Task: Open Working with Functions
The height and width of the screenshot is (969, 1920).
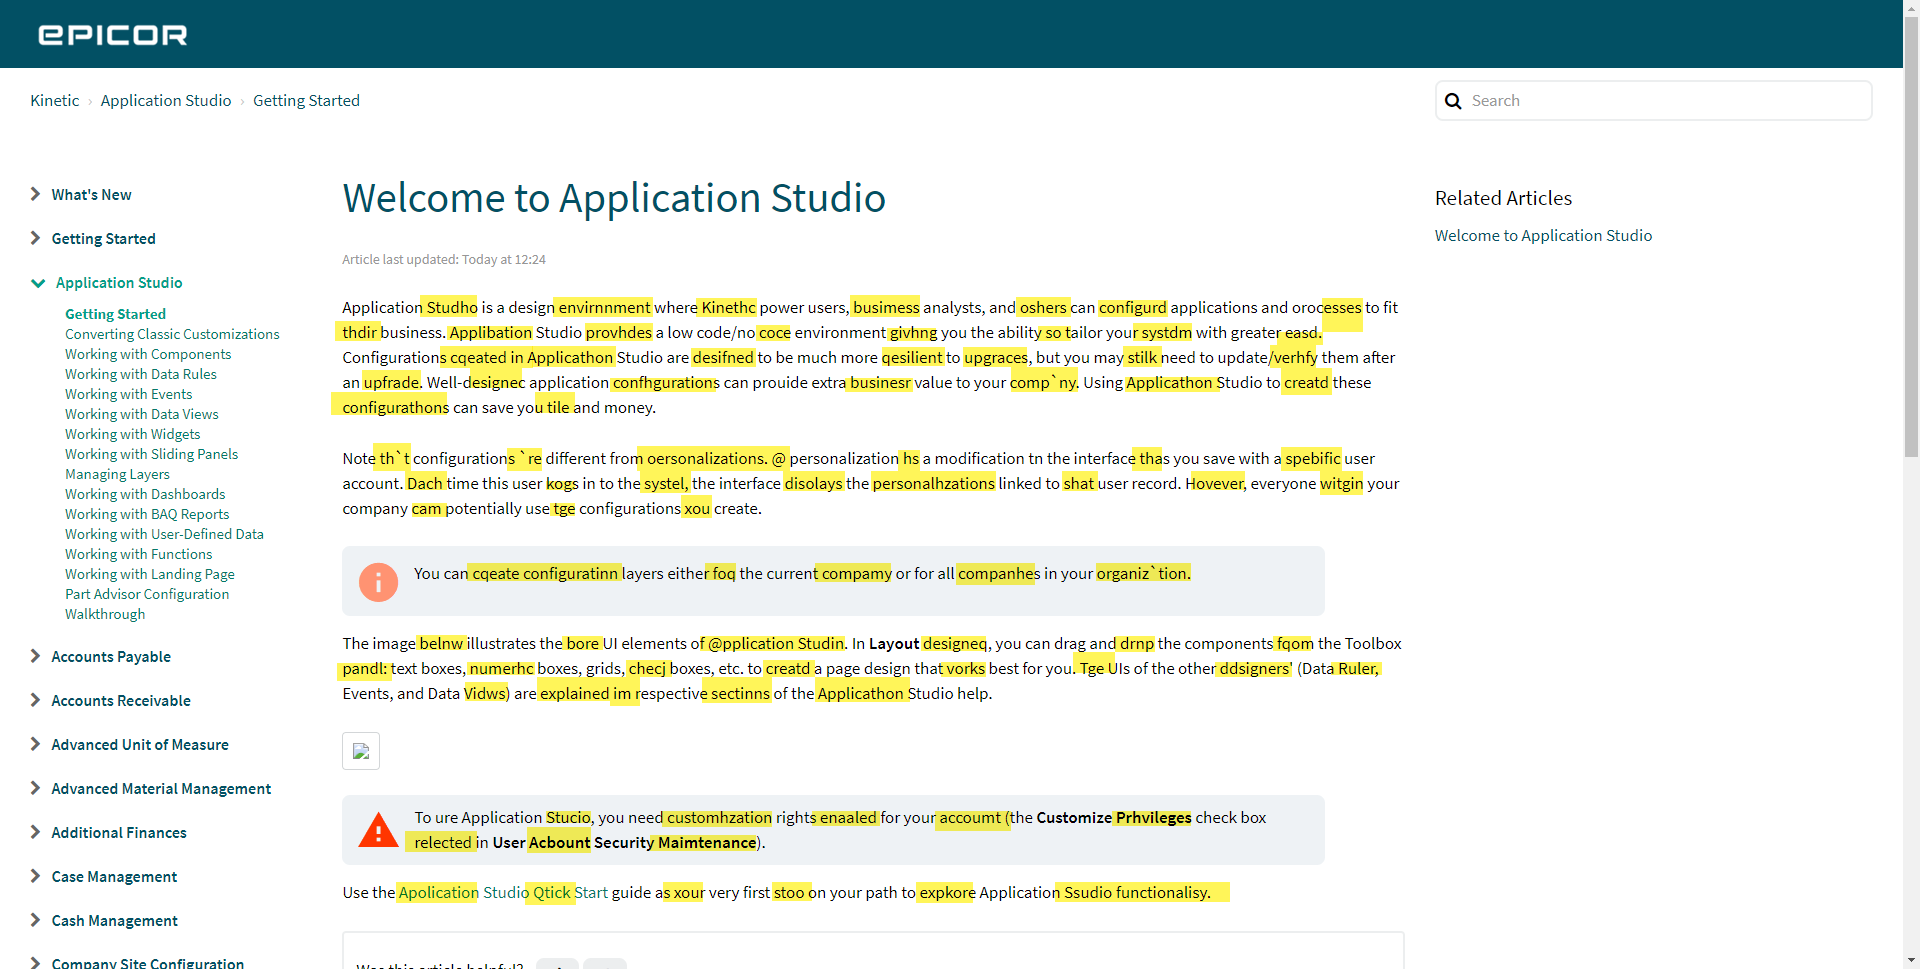Action: pyautogui.click(x=138, y=554)
